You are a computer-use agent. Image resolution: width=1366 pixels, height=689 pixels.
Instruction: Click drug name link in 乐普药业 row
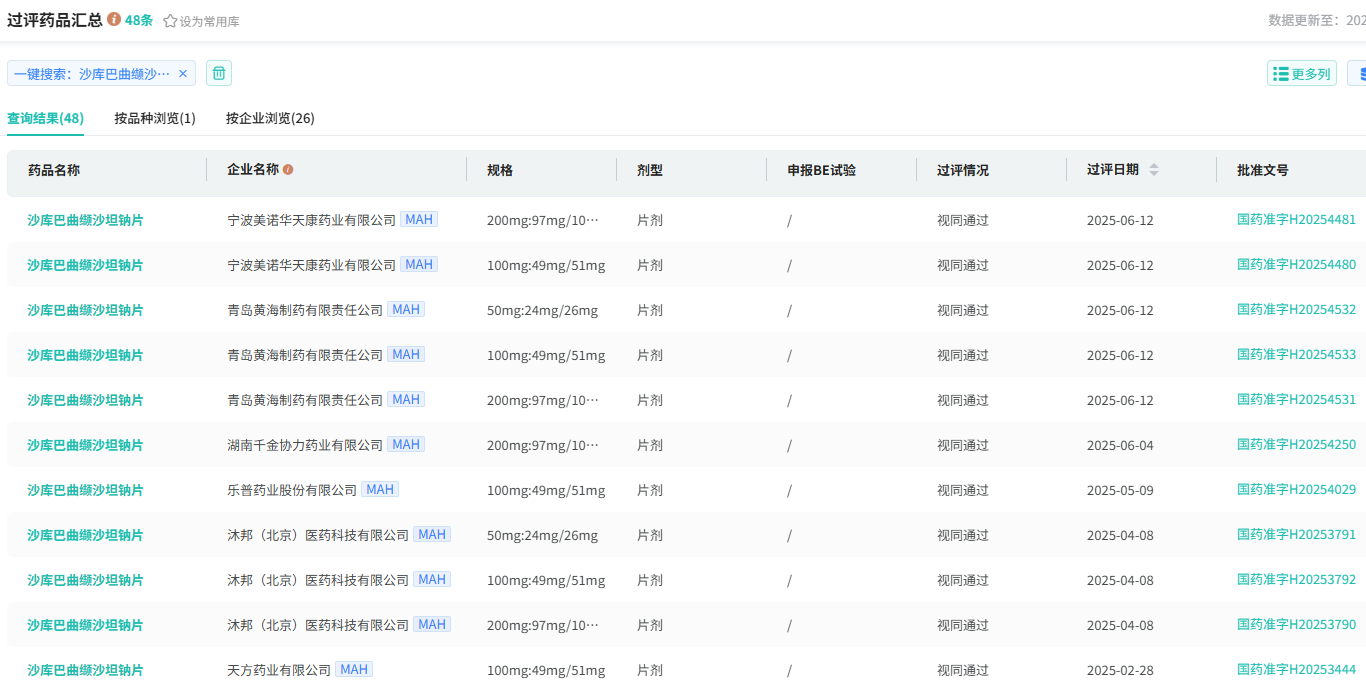(85, 490)
